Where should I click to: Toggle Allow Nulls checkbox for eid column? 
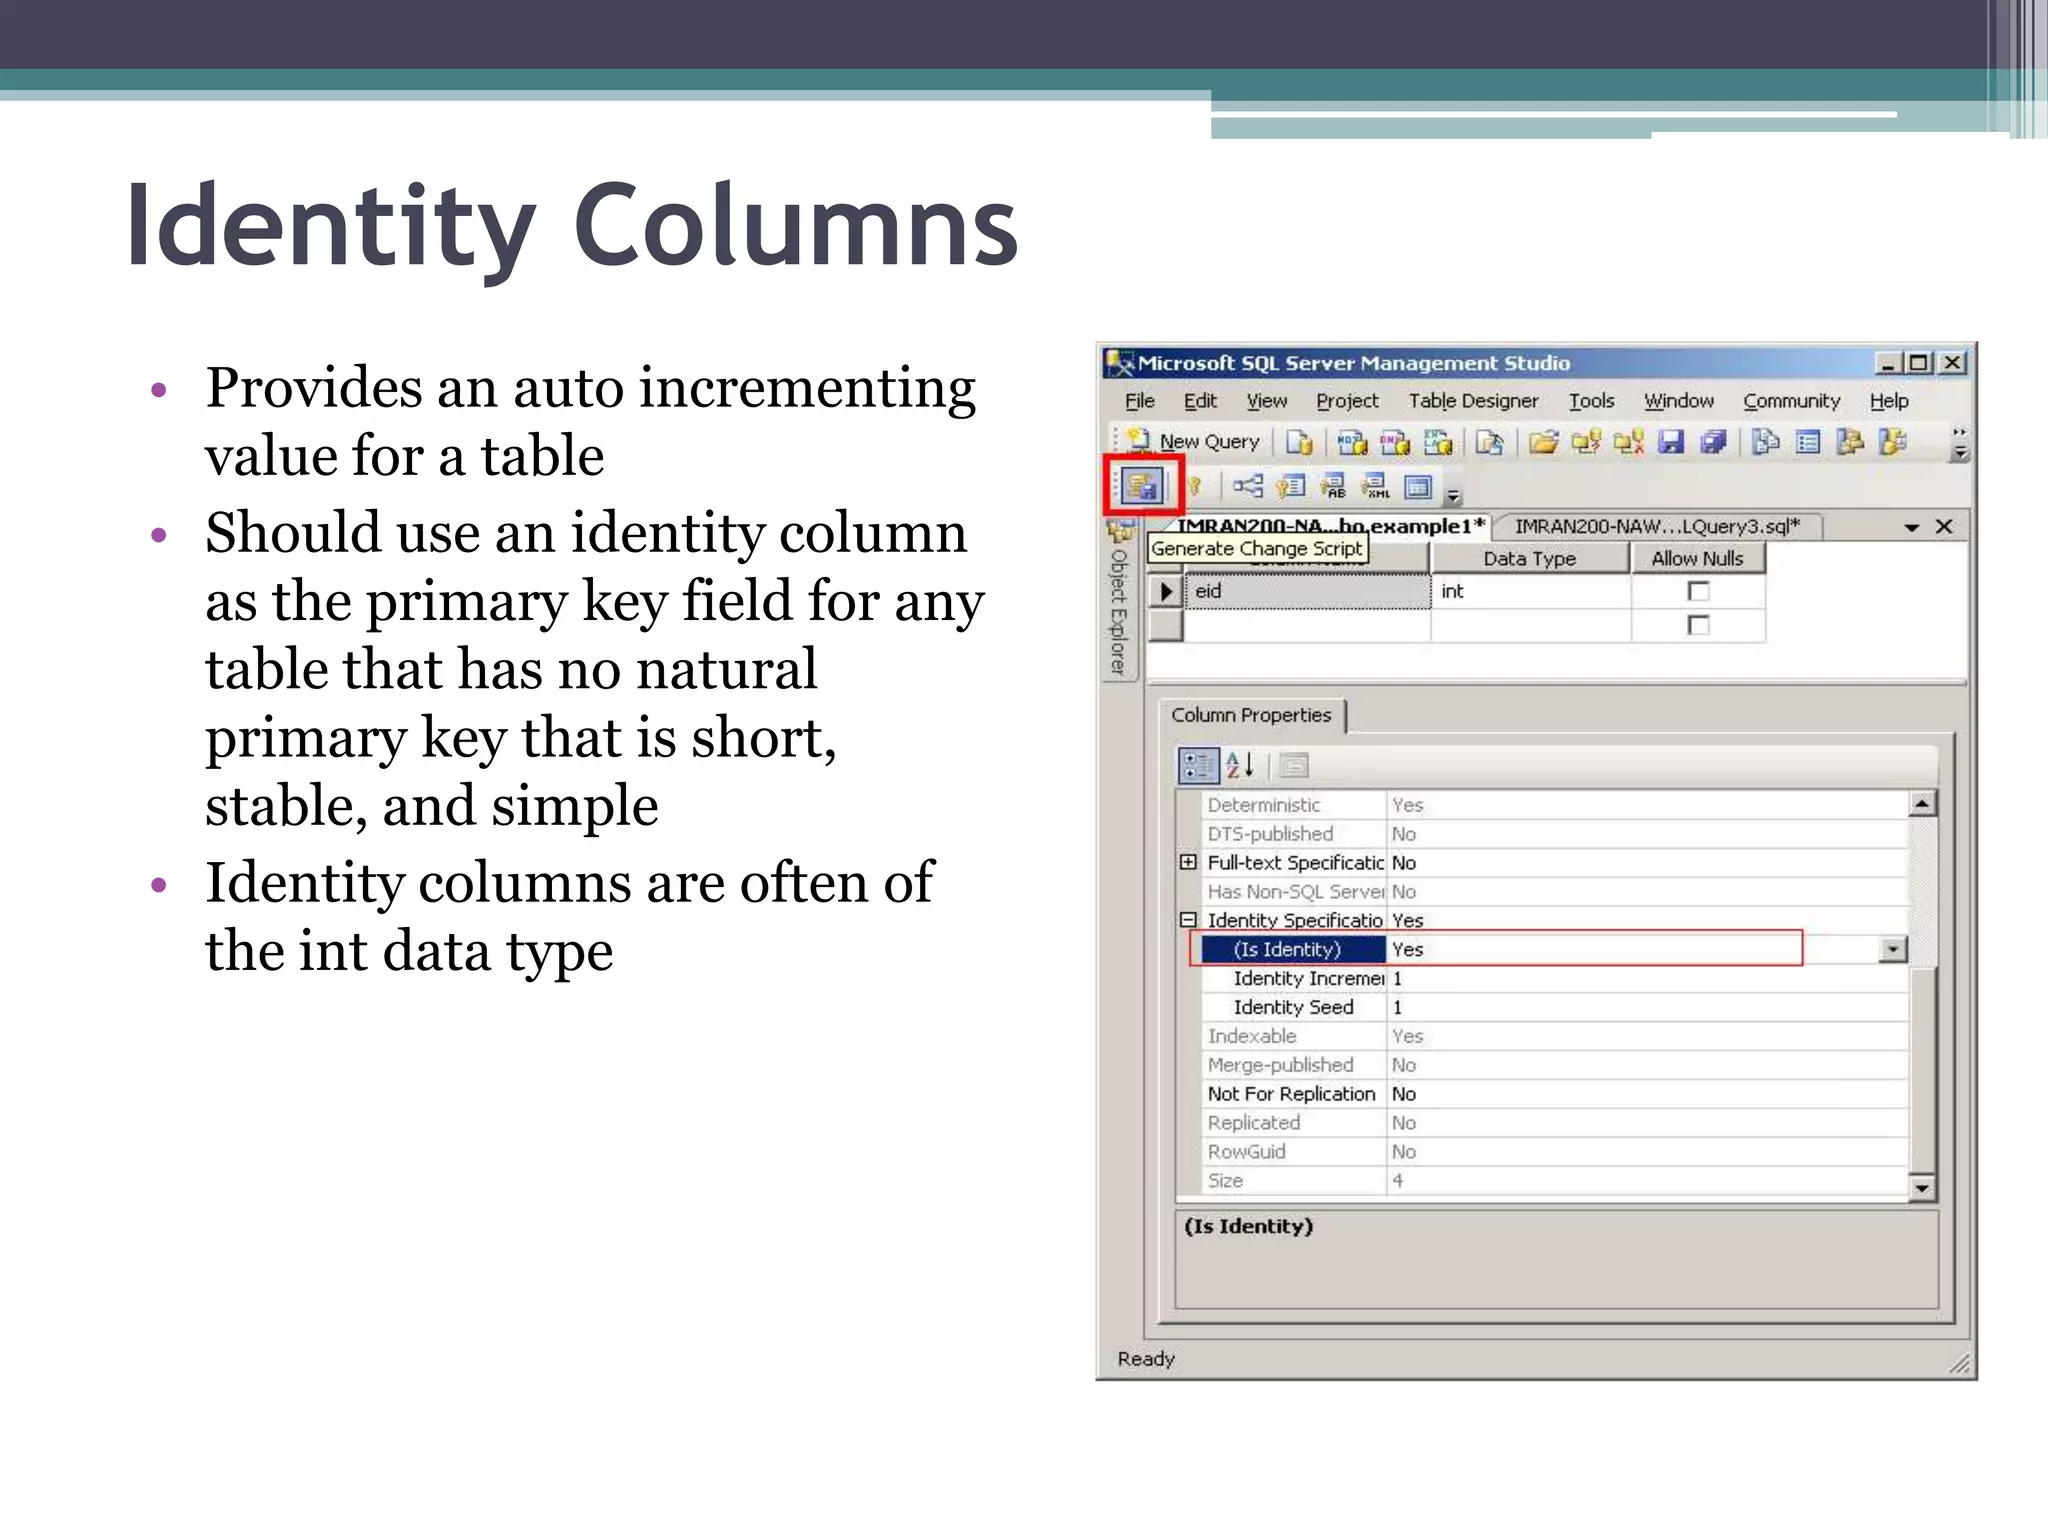1697,591
